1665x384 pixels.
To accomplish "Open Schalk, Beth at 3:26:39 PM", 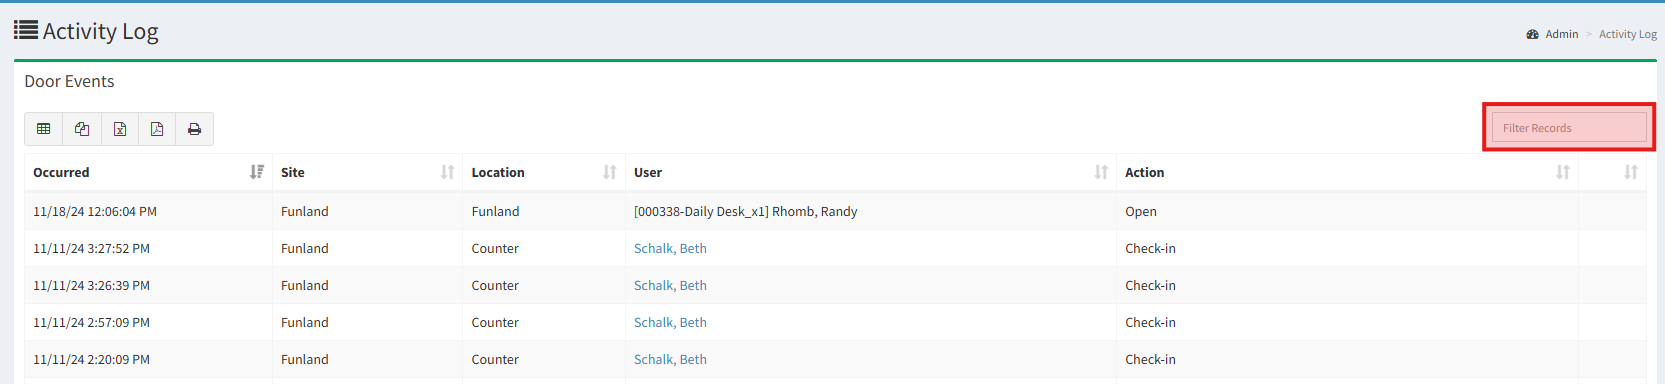I will [x=670, y=285].
